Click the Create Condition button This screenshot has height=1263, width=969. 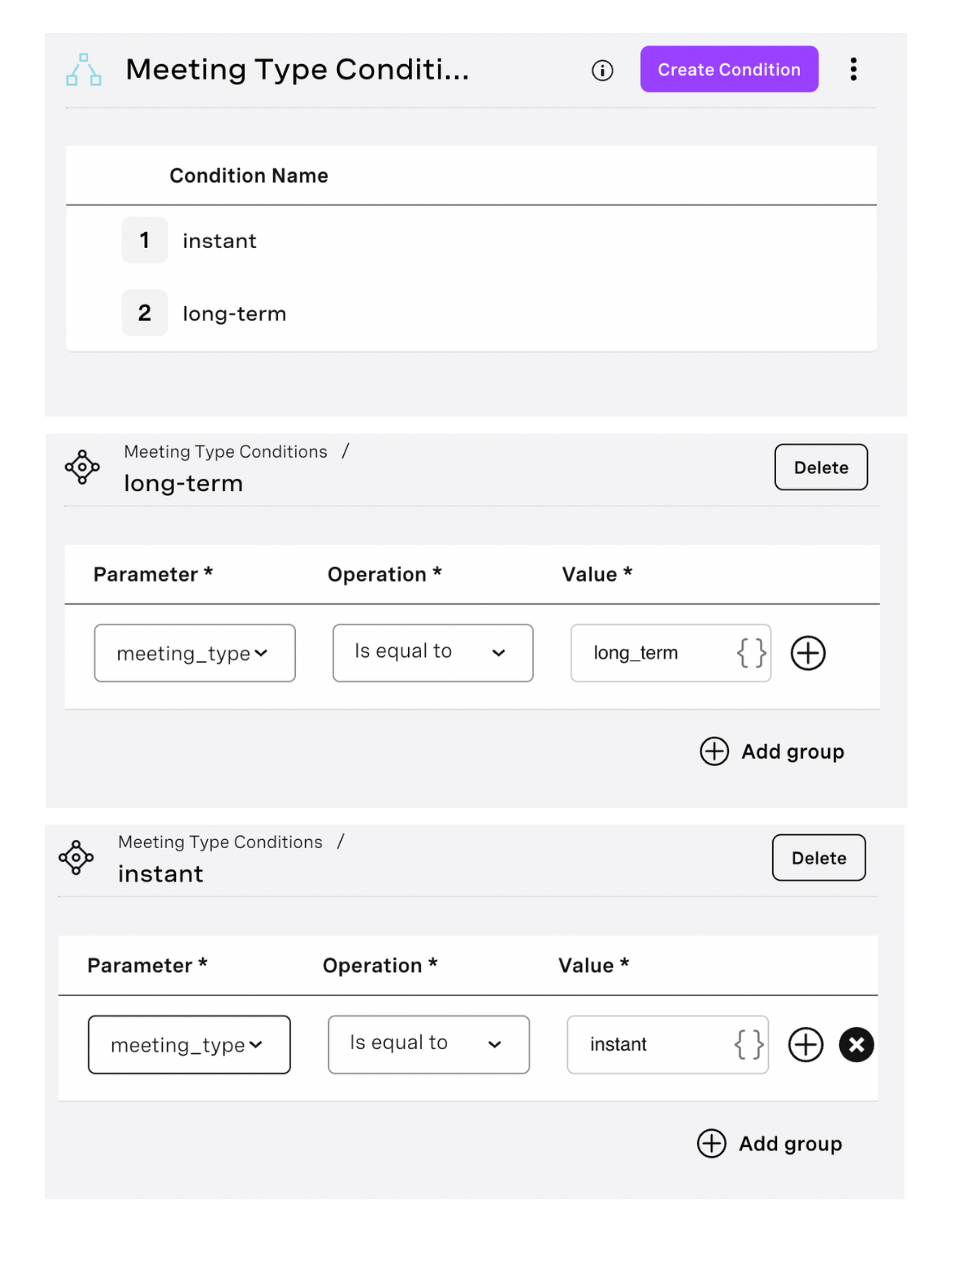click(x=729, y=69)
